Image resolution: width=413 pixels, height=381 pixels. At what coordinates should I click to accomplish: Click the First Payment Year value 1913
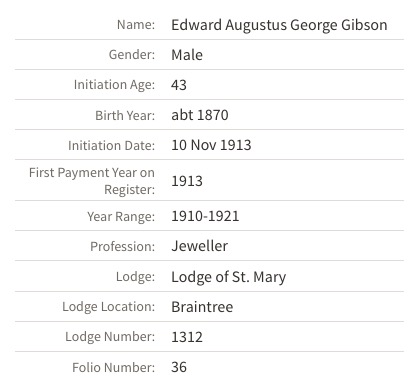click(x=187, y=181)
